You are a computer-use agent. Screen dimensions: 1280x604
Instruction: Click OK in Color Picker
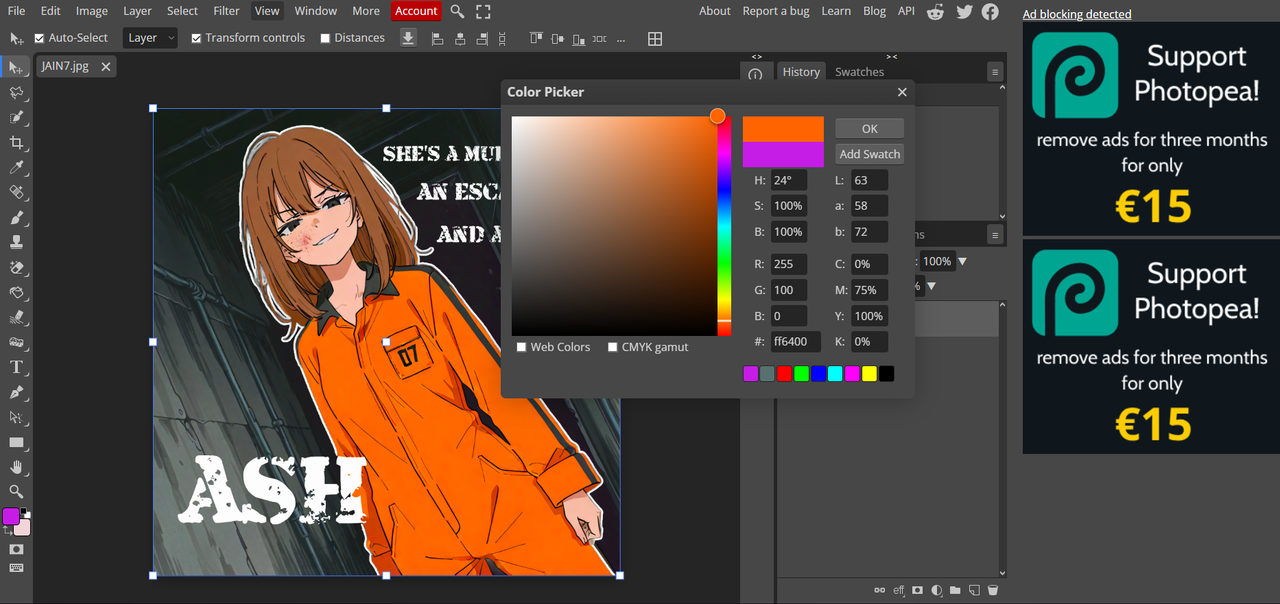[870, 128]
